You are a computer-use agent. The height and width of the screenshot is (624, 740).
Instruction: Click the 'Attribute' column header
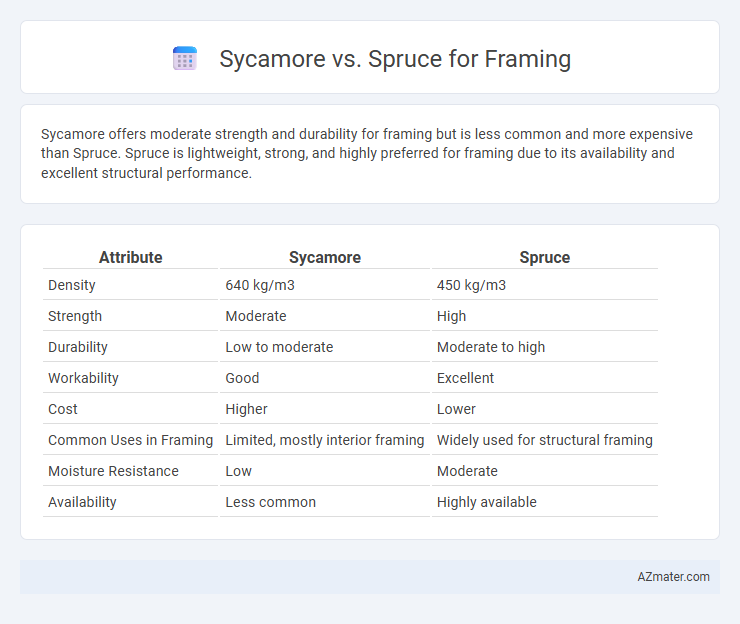click(130, 257)
